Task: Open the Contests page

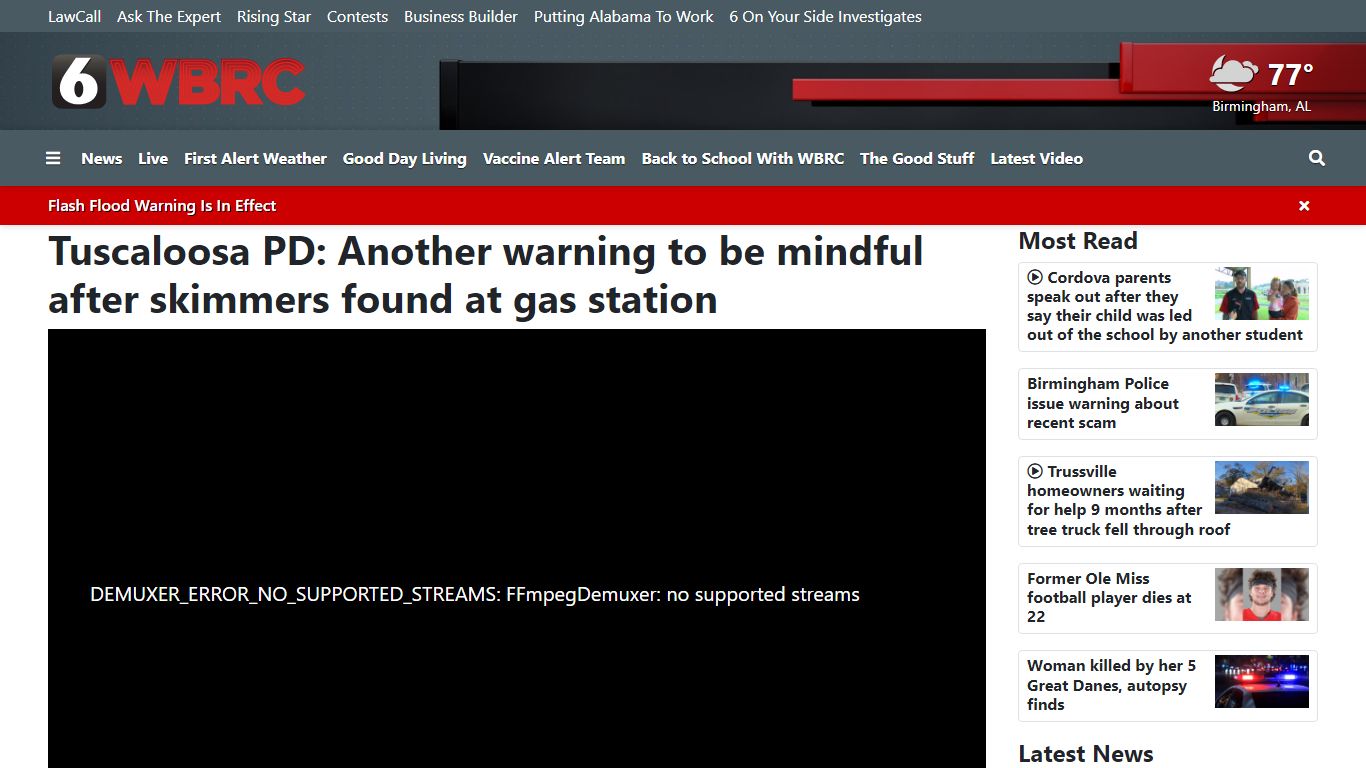Action: [x=357, y=17]
